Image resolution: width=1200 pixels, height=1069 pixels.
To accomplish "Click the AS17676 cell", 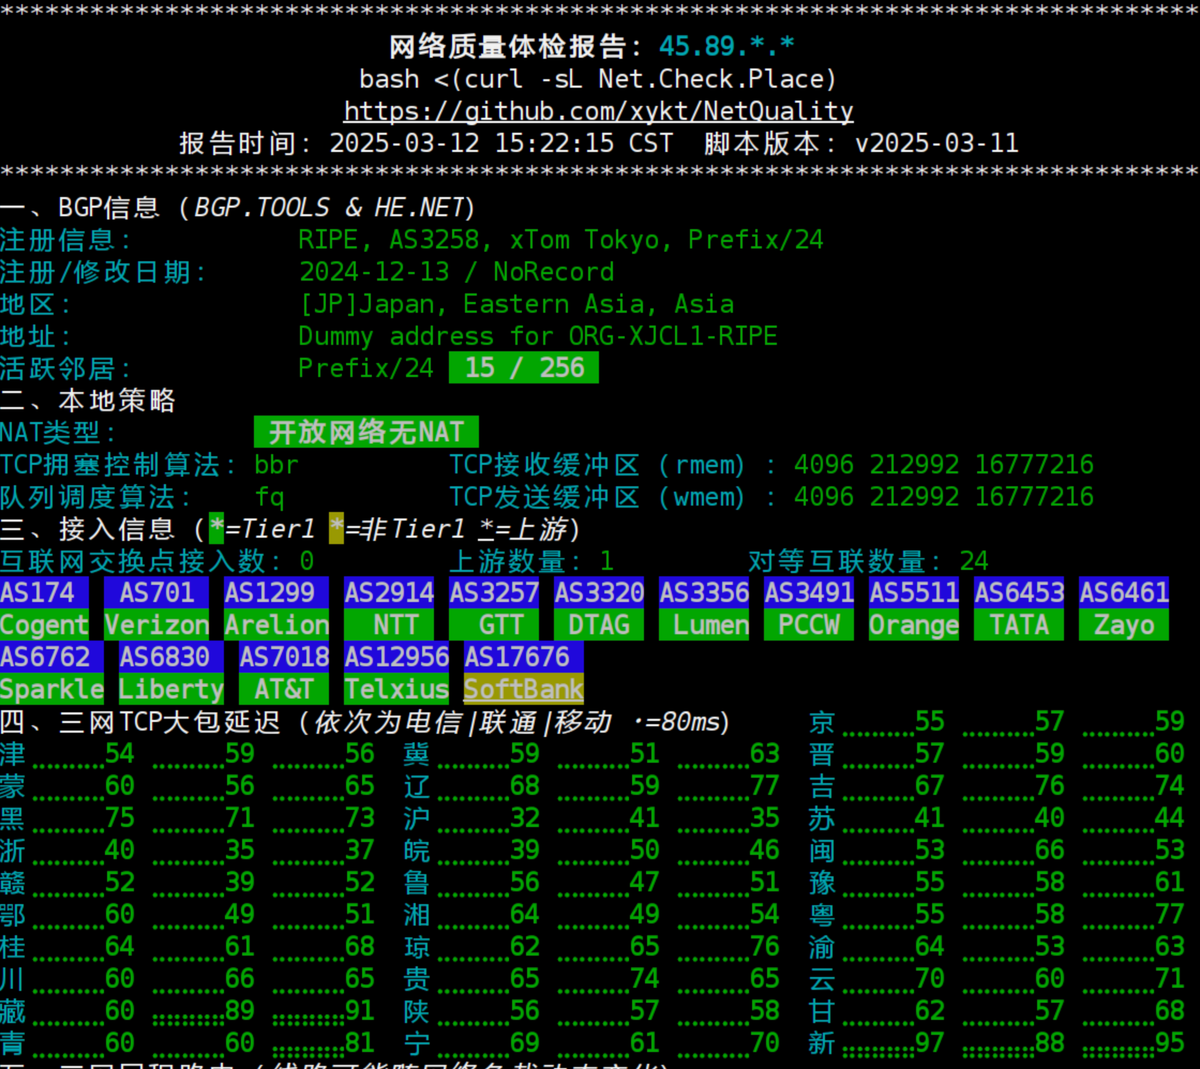I will (x=524, y=657).
